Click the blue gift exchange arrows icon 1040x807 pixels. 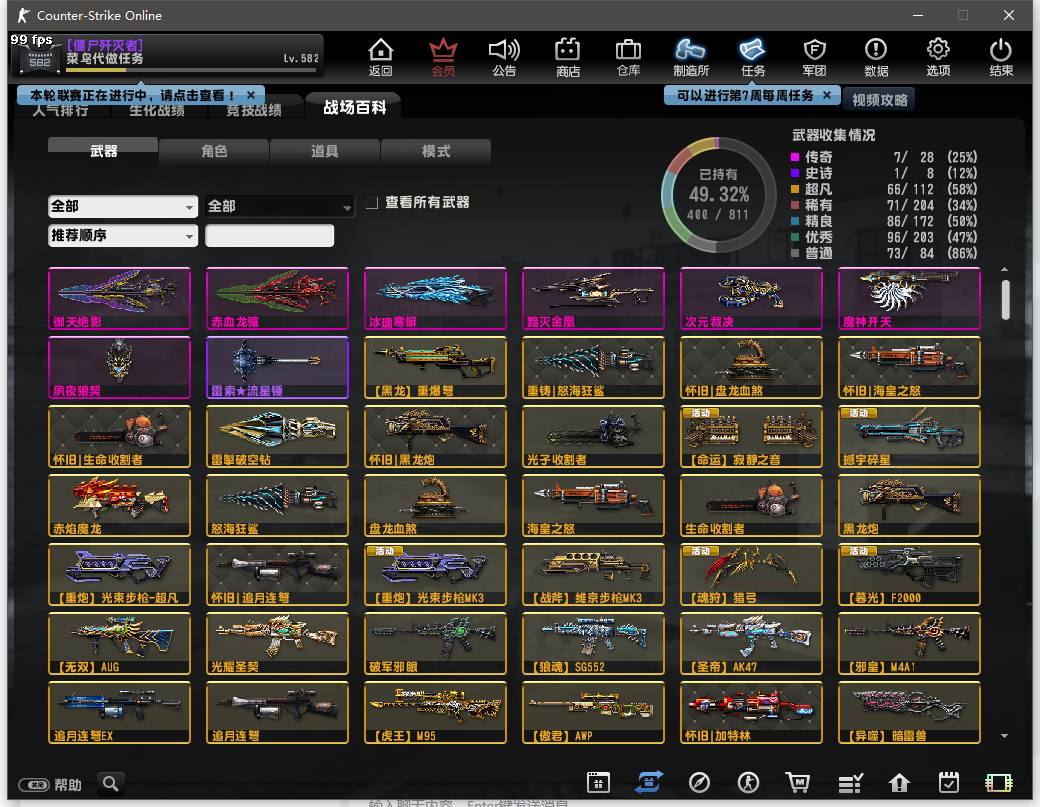tap(649, 782)
